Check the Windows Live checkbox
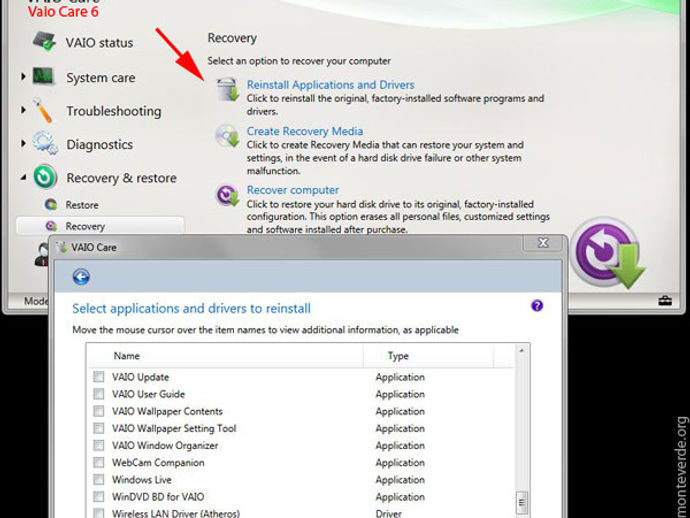Image resolution: width=690 pixels, height=518 pixels. [x=99, y=479]
